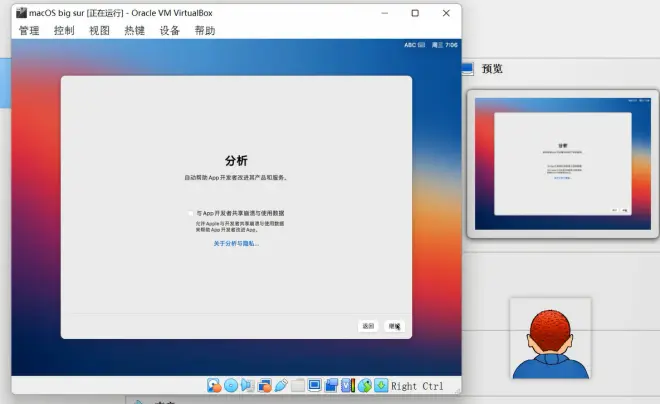The height and width of the screenshot is (404, 660).
Task: Click the 分析 heading text
Action: pos(236,161)
